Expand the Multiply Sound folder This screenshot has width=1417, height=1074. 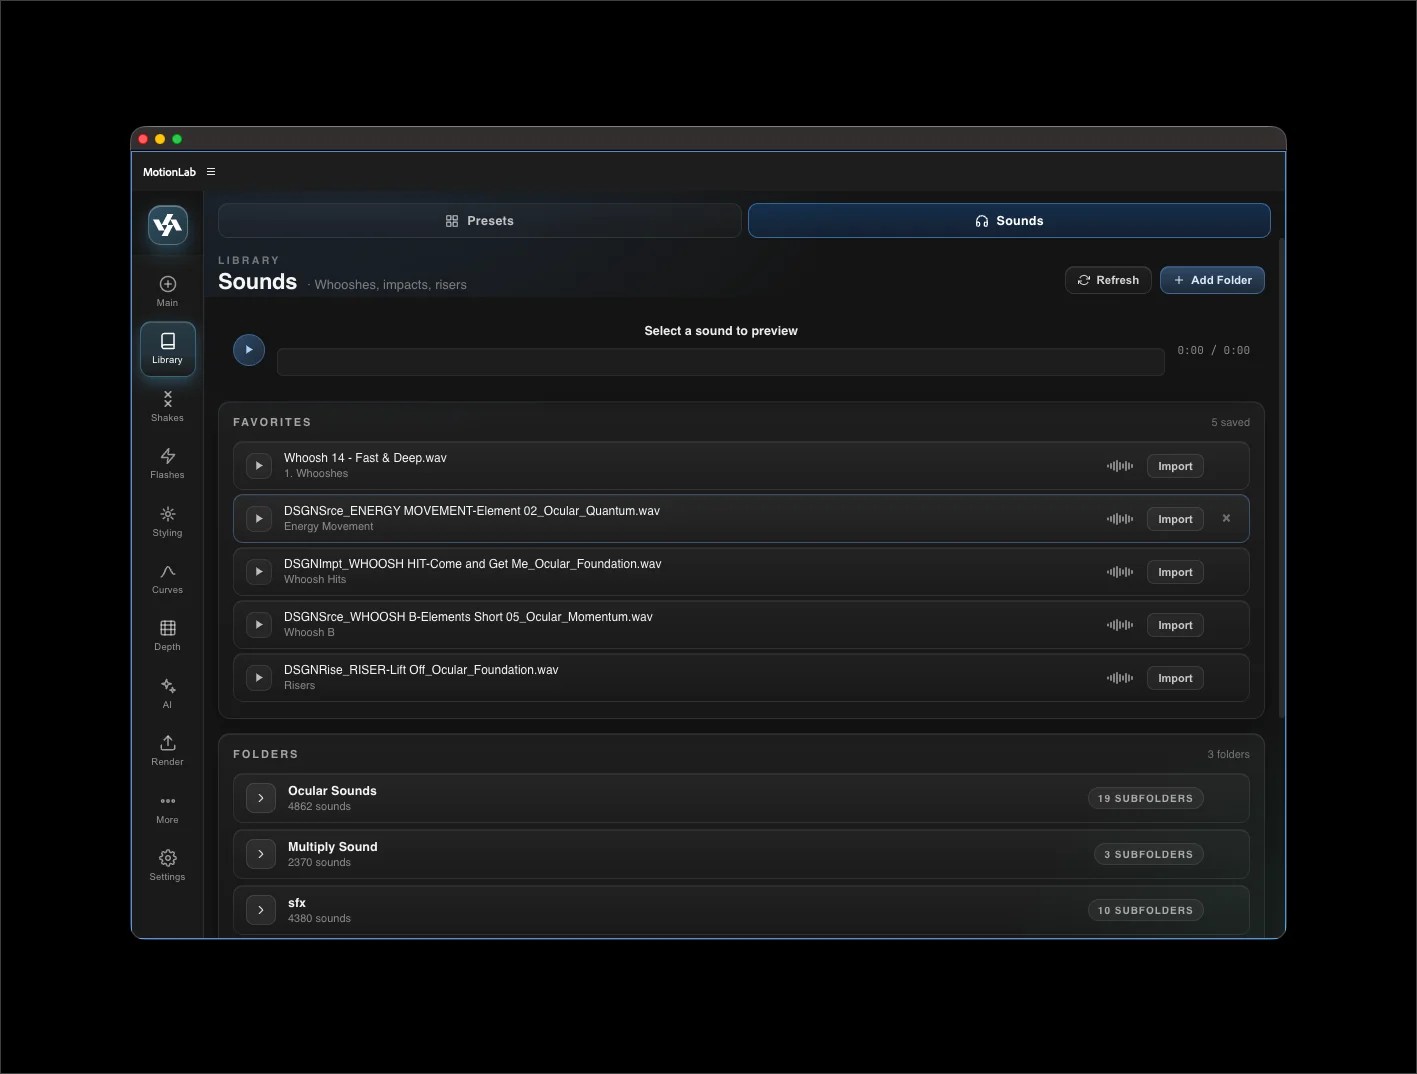tap(261, 854)
